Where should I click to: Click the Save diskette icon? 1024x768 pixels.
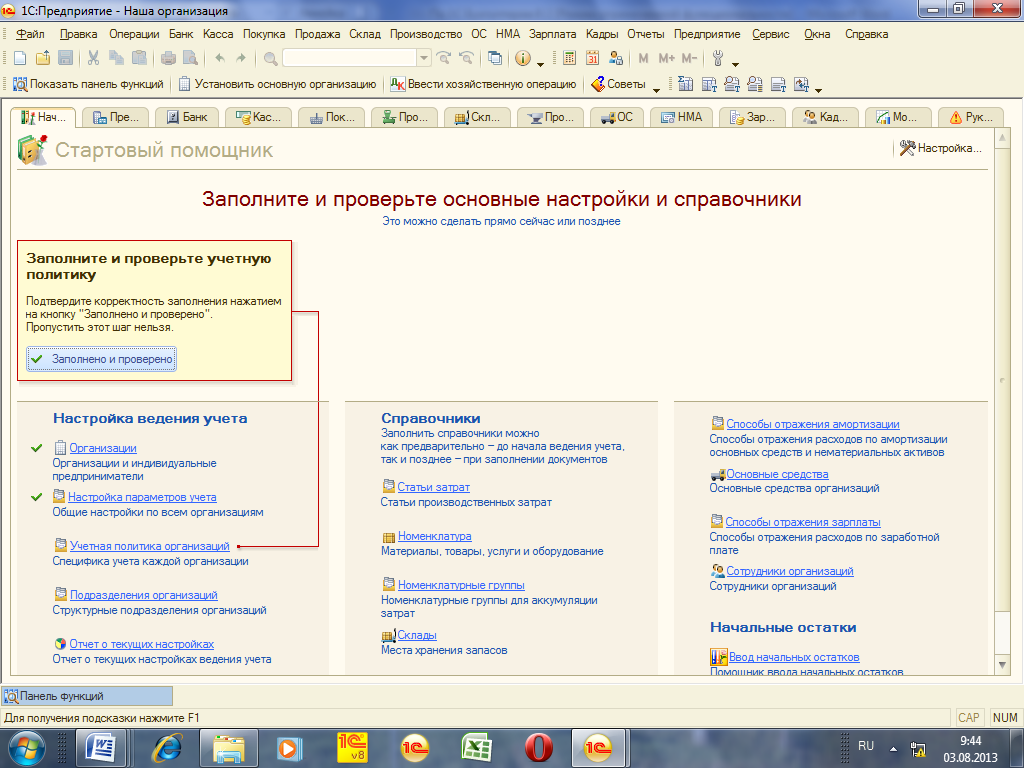click(x=65, y=58)
